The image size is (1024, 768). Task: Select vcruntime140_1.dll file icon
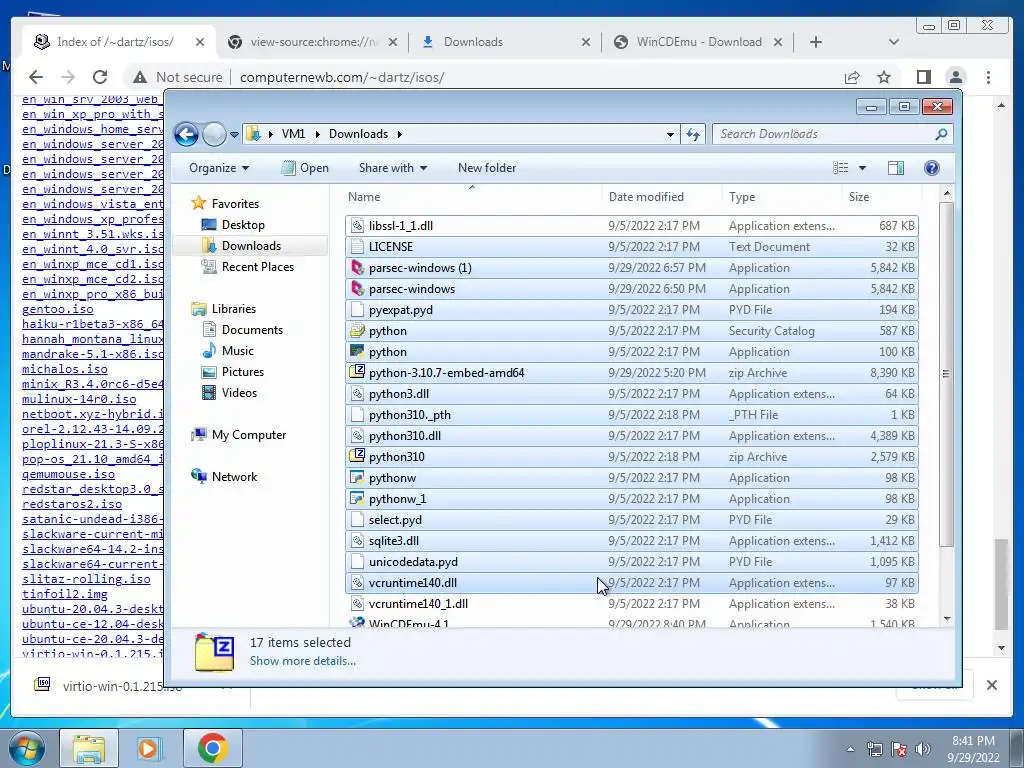pyautogui.click(x=357, y=603)
